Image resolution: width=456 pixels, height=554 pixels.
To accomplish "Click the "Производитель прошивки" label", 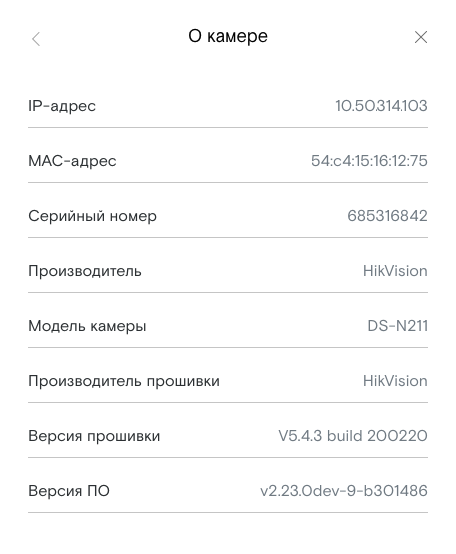I will pyautogui.click(x=124, y=381).
